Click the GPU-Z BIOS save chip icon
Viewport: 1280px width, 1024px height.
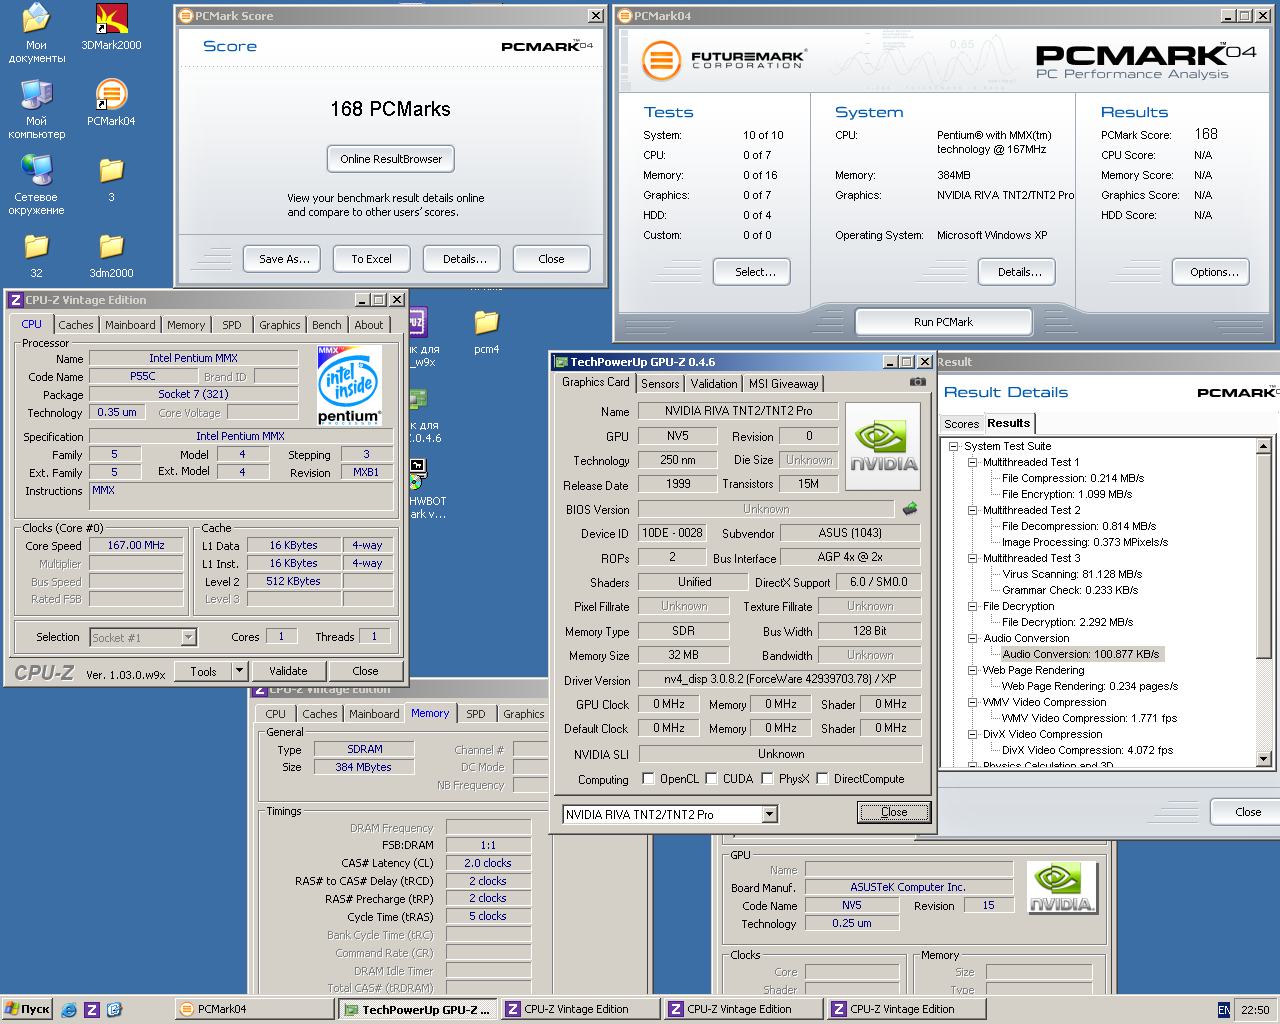[910, 508]
